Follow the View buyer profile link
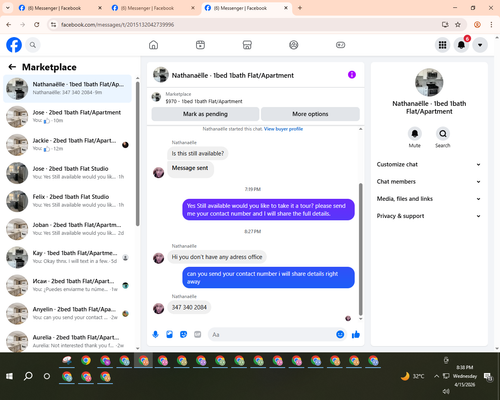The height and width of the screenshot is (400, 500). click(283, 129)
